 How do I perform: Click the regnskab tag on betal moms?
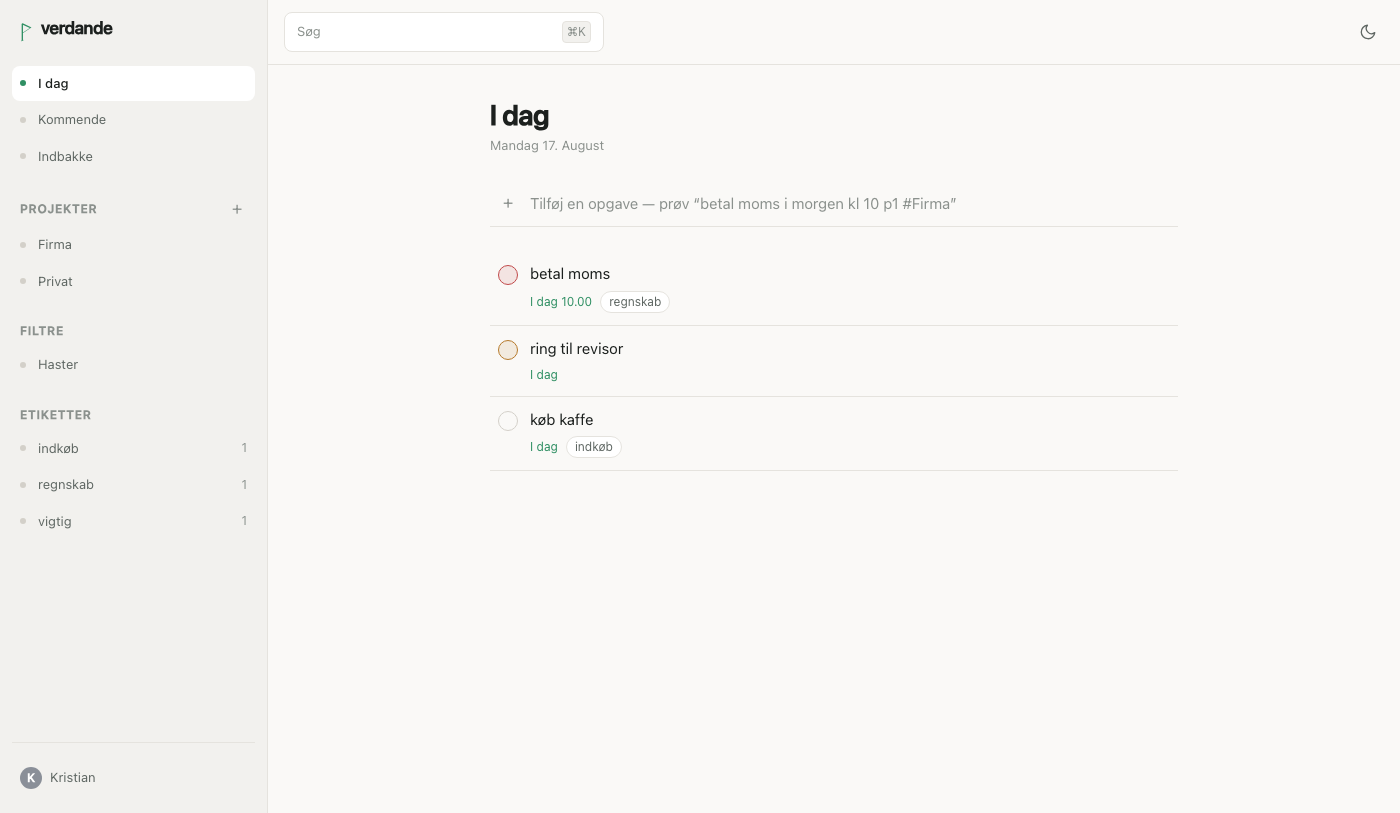point(635,302)
